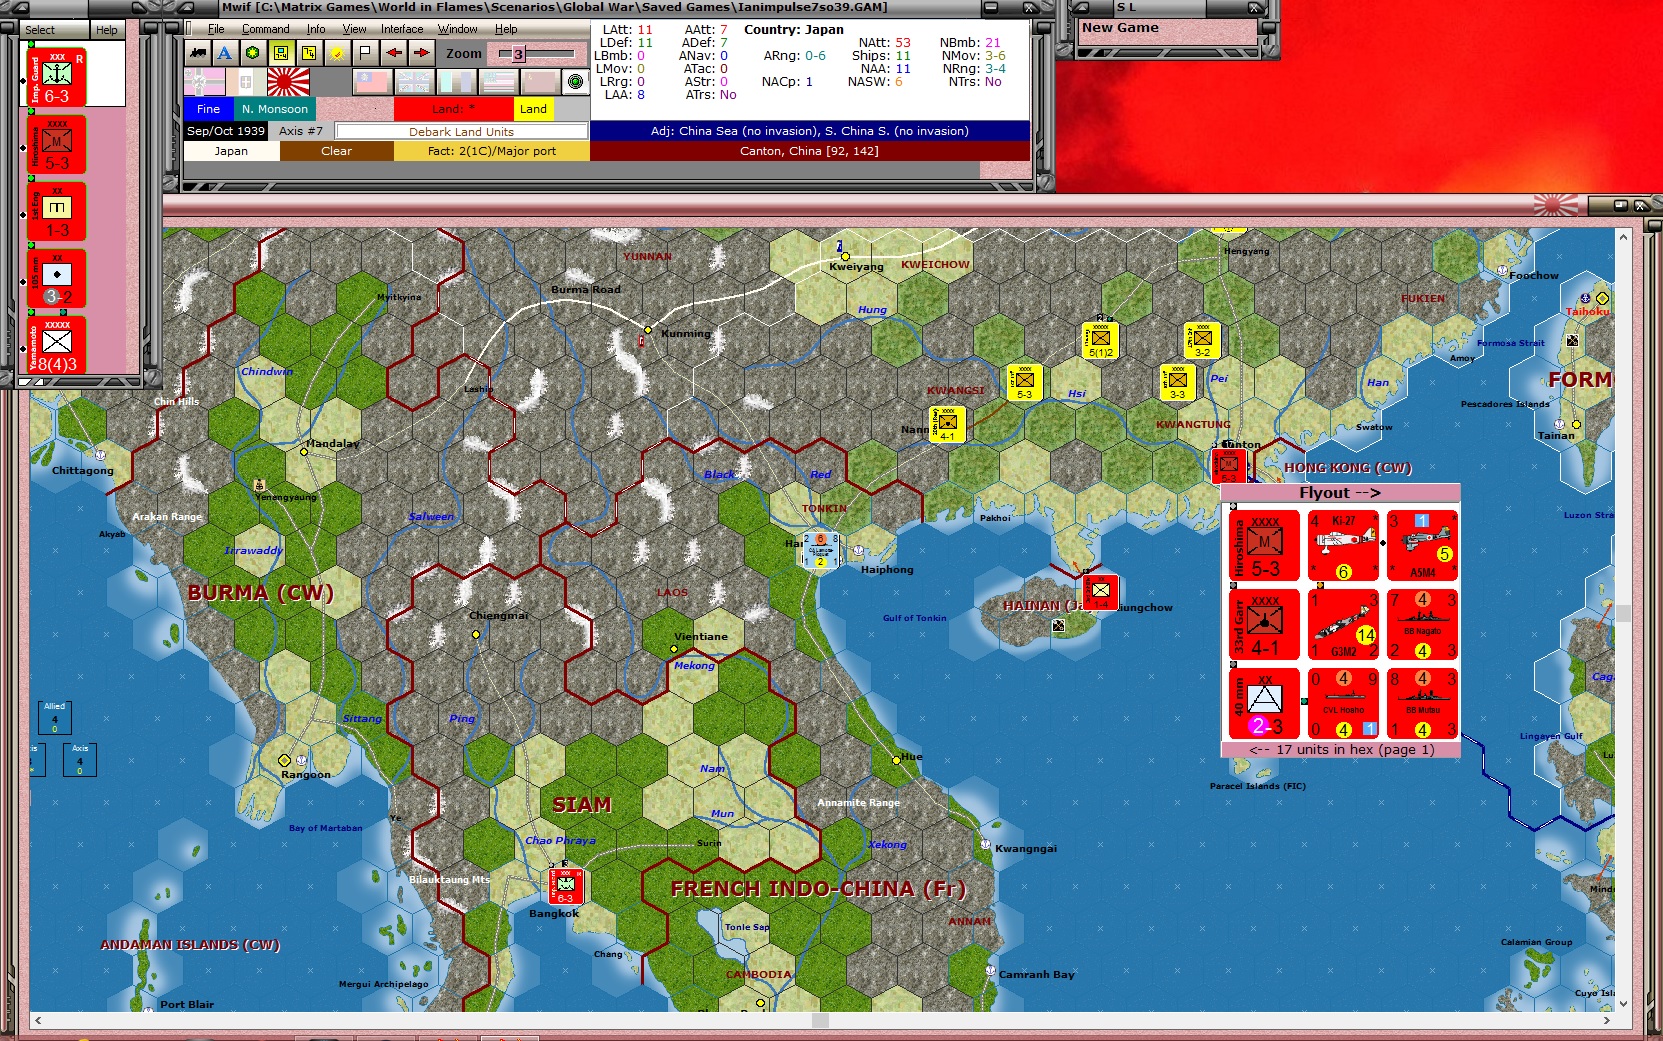1663x1041 pixels.
Task: Click the blue letter A toolbar icon
Action: click(225, 53)
